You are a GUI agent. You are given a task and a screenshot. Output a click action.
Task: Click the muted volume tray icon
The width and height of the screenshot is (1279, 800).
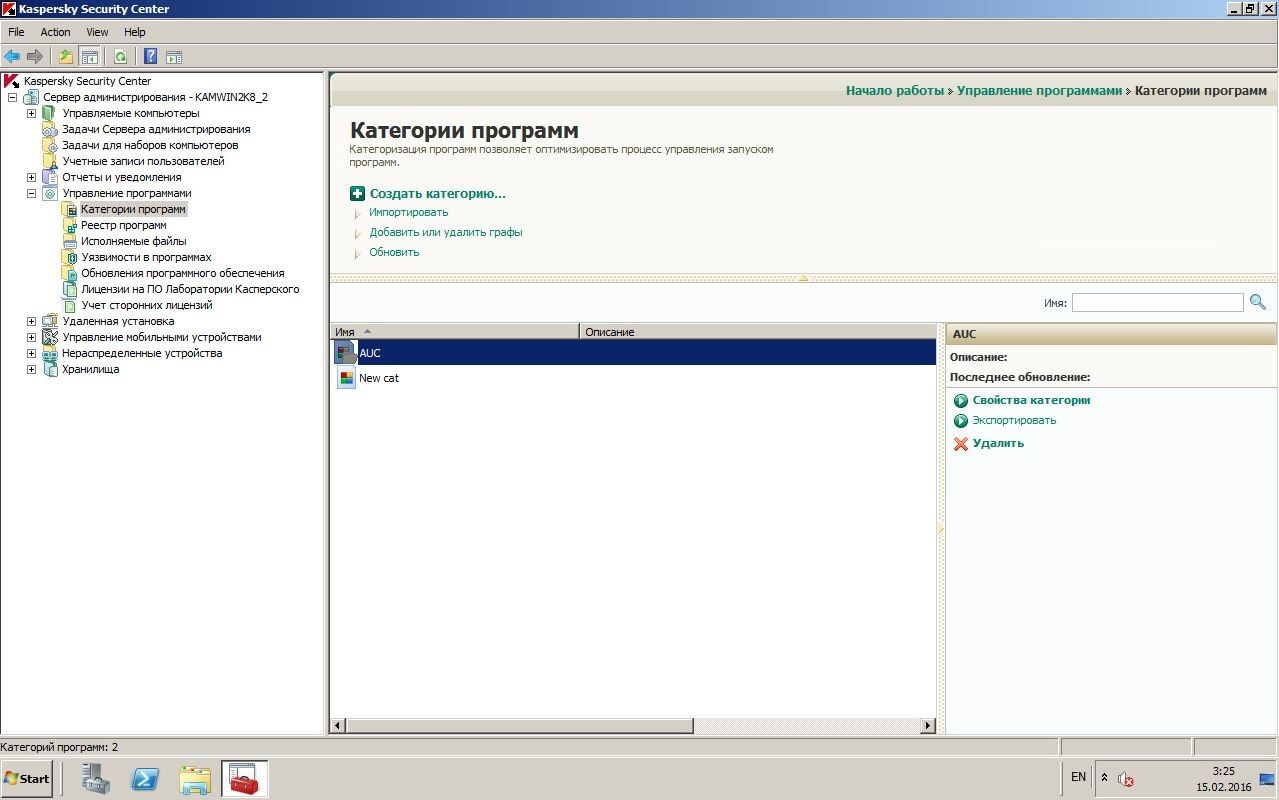pyautogui.click(x=1125, y=779)
